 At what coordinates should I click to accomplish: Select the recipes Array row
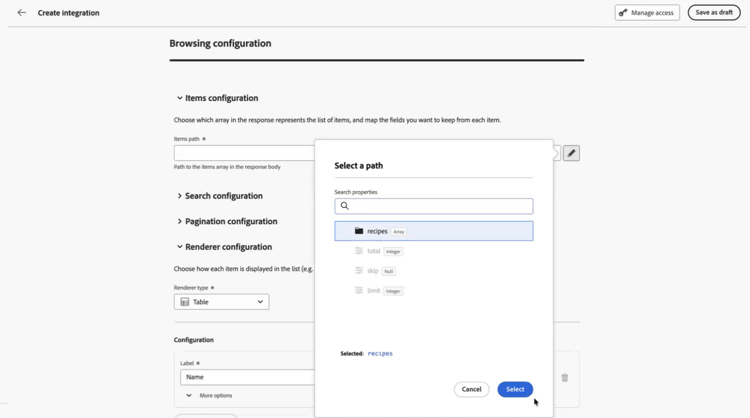[x=433, y=231]
